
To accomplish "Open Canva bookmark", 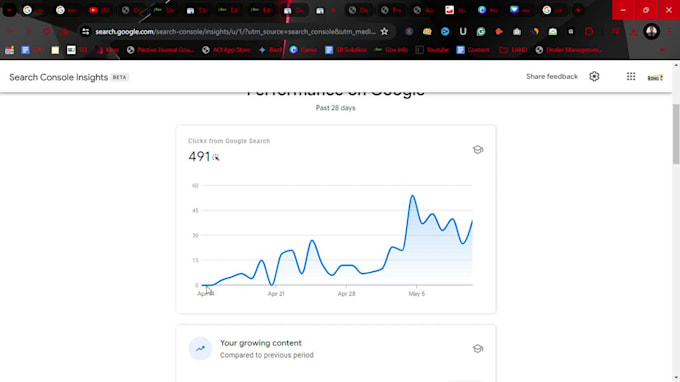I will coord(303,50).
